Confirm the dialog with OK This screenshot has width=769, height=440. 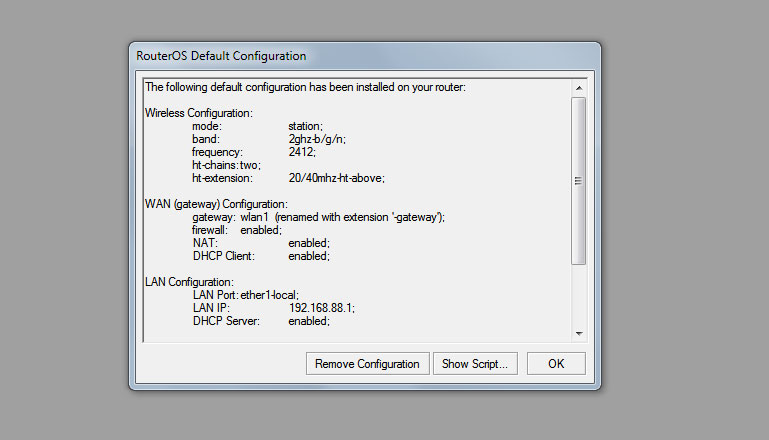point(556,364)
